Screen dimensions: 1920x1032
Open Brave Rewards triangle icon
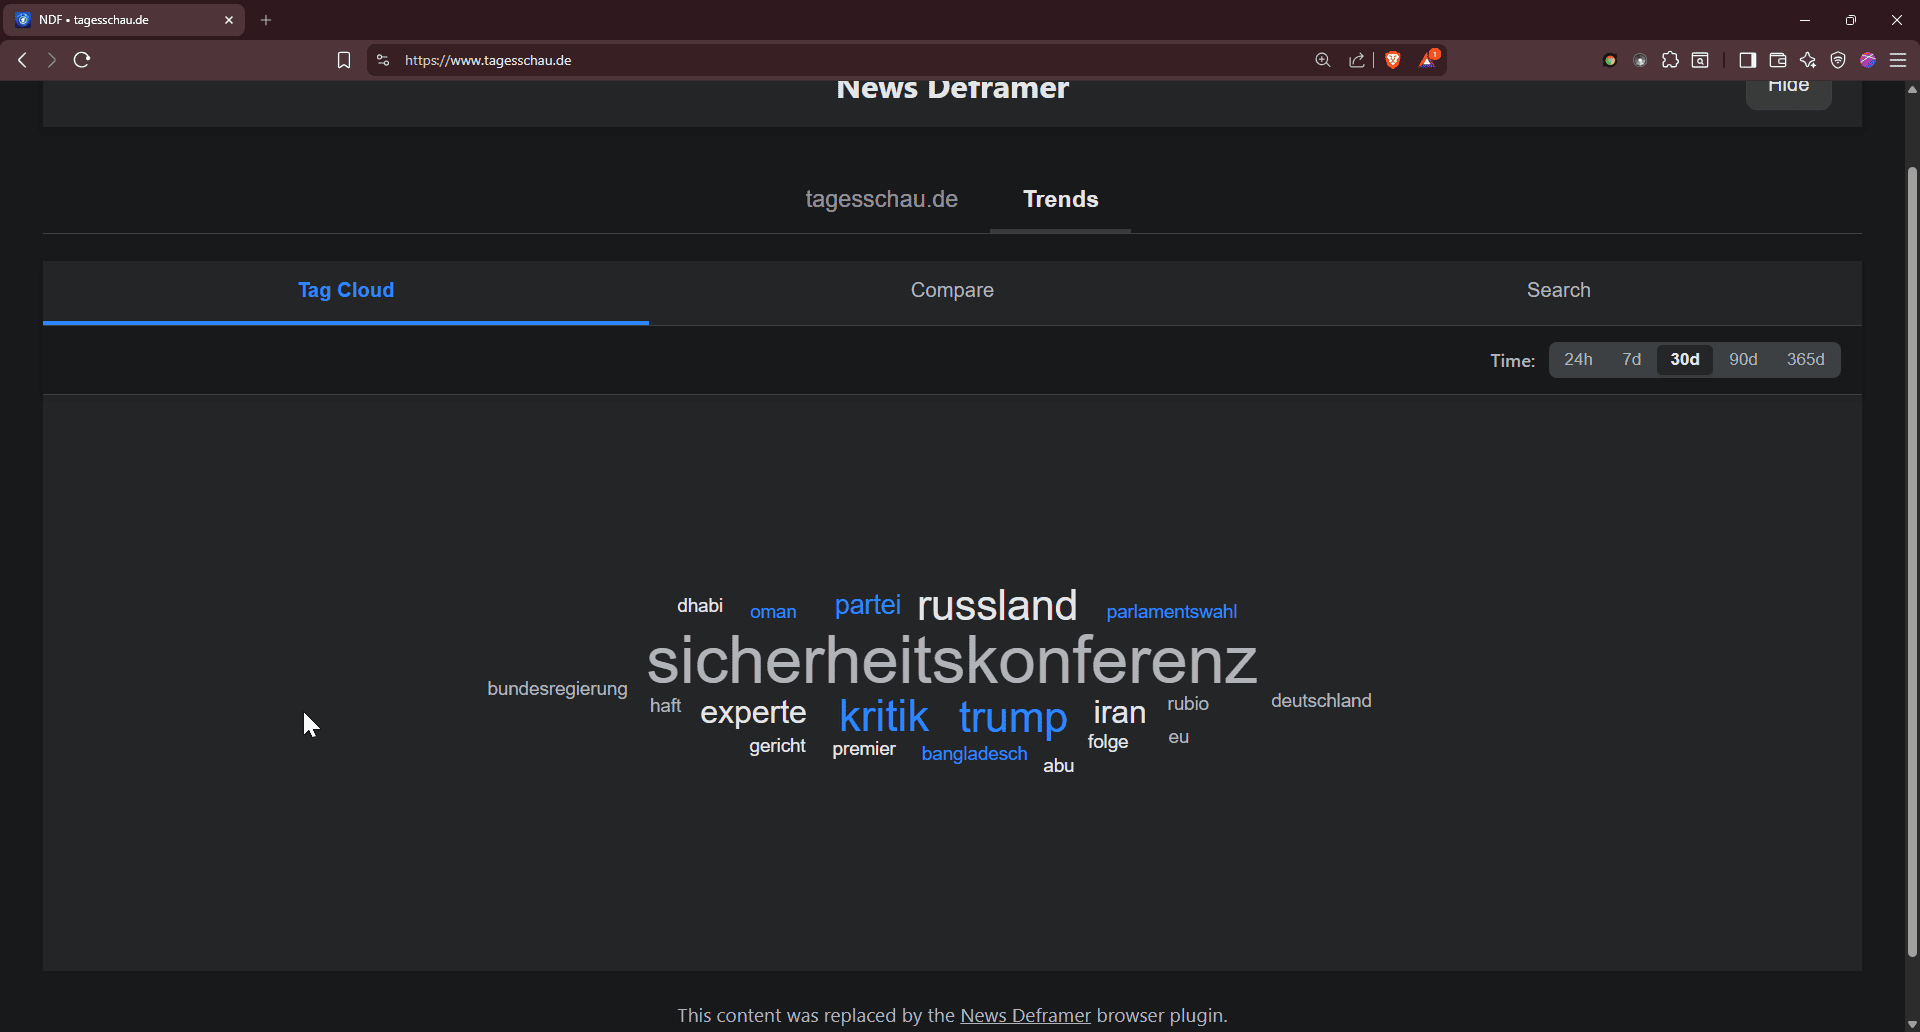tap(1428, 60)
